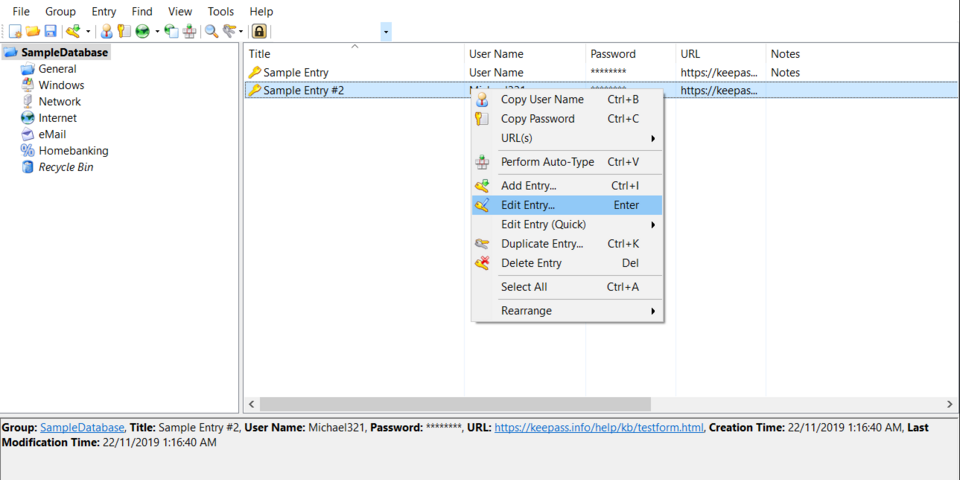Choose Perform Auto-Type in context menu
This screenshot has width=960, height=480.
click(567, 162)
